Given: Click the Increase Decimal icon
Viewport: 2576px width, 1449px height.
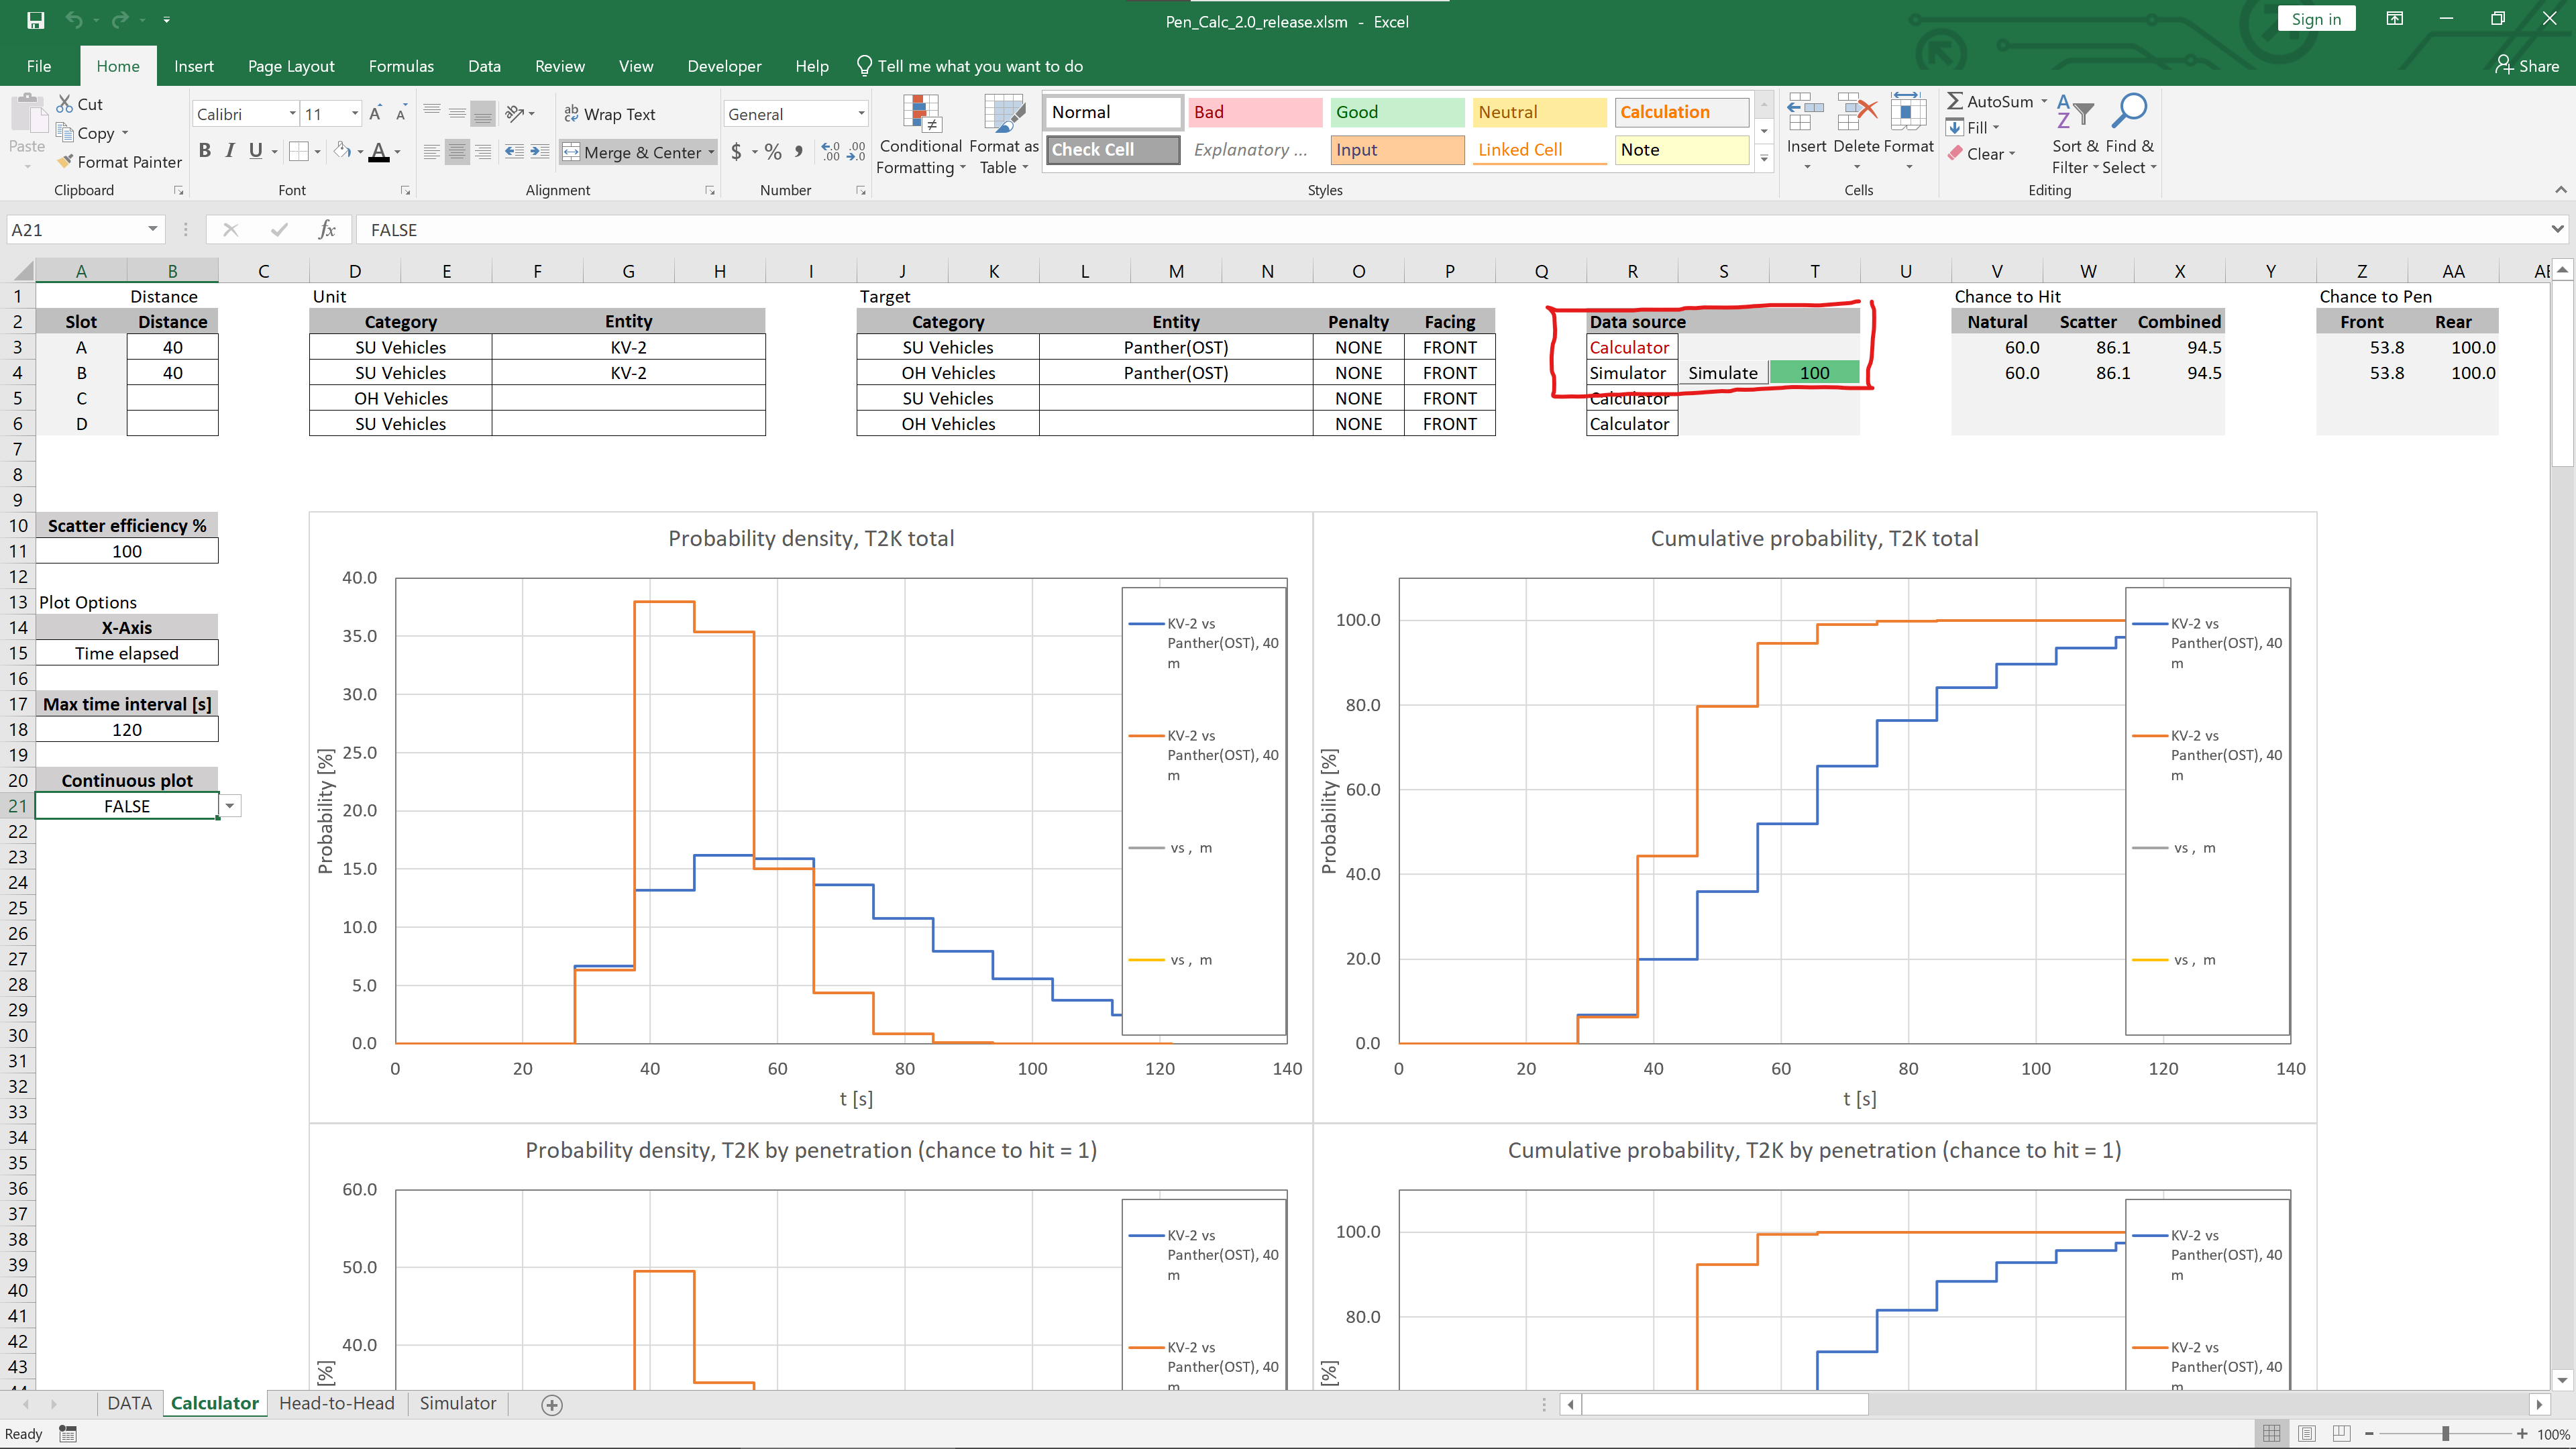Looking at the screenshot, I should coord(831,152).
